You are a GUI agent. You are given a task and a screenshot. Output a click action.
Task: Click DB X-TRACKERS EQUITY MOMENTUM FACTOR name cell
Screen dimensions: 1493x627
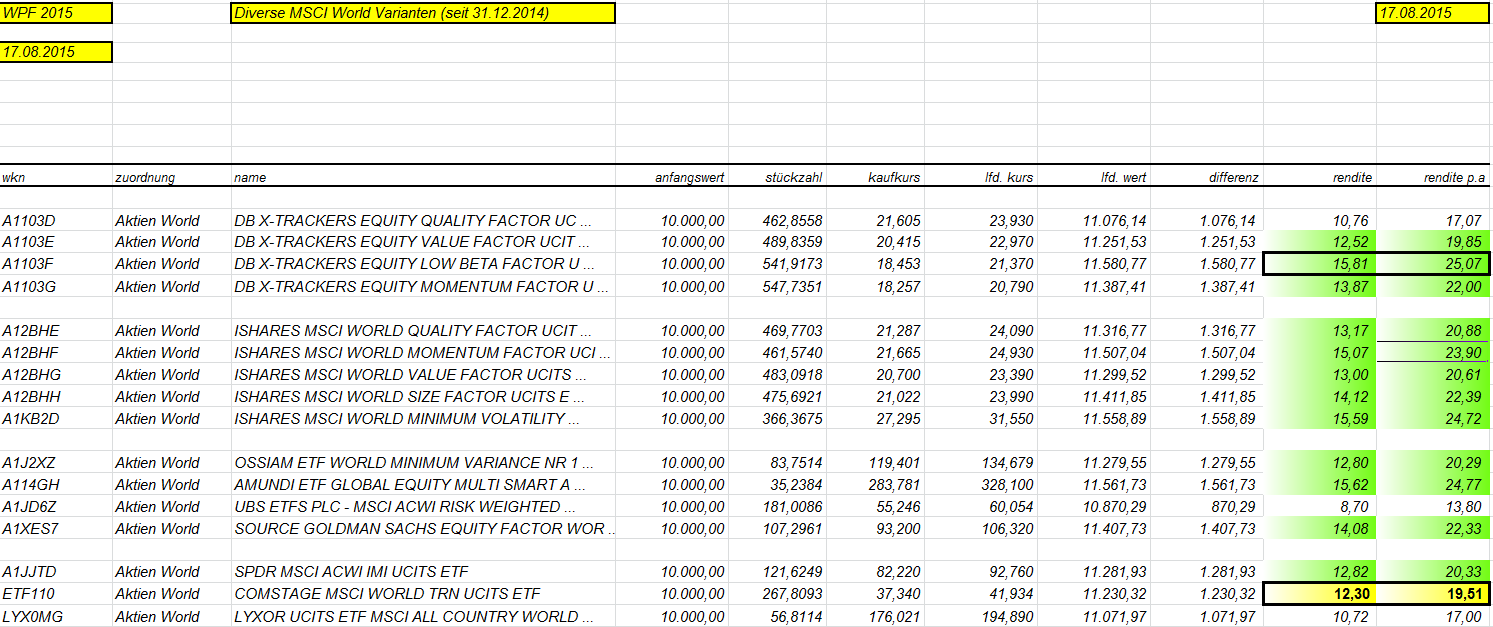click(x=422, y=286)
